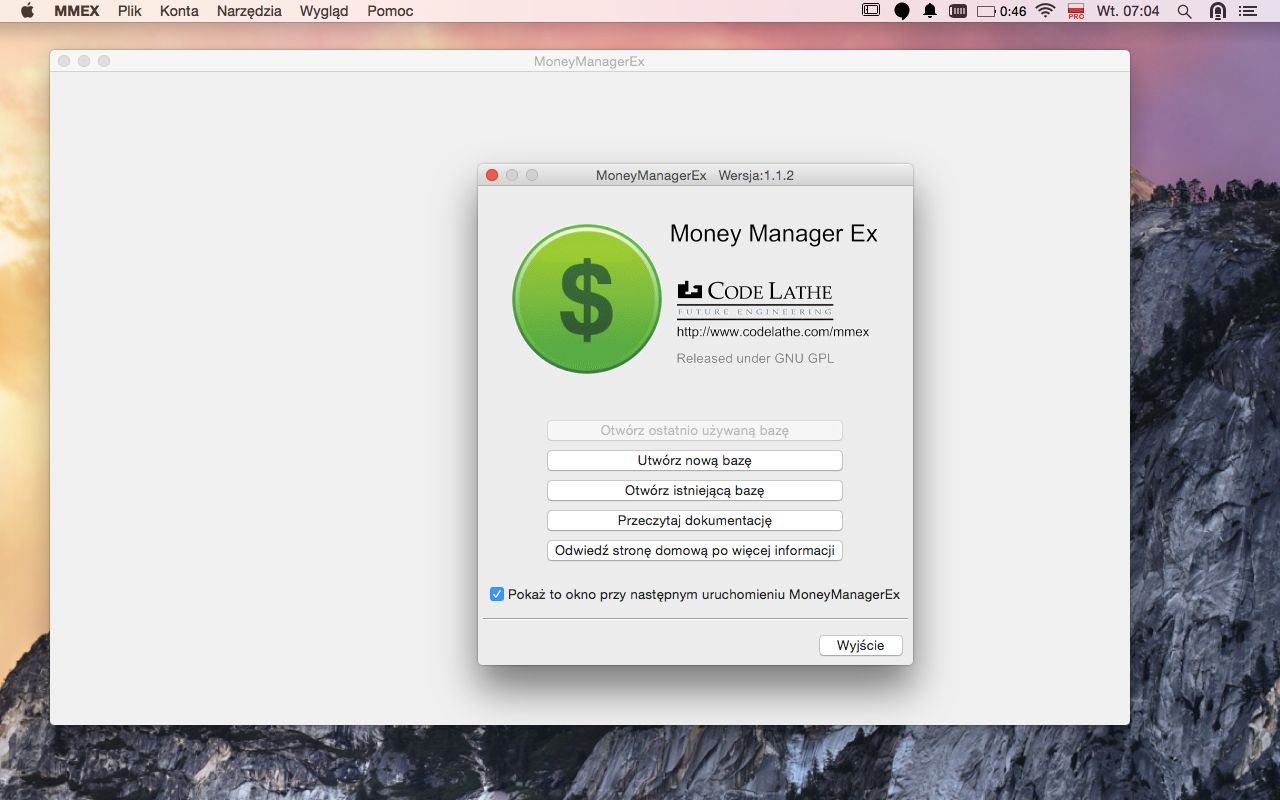Open Spotlight search in menu bar
Image resolution: width=1280 pixels, height=800 pixels.
pyautogui.click(x=1184, y=11)
